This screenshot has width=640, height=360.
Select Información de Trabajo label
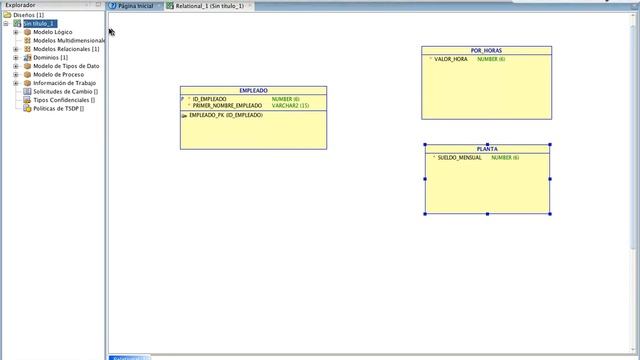[x=64, y=83]
